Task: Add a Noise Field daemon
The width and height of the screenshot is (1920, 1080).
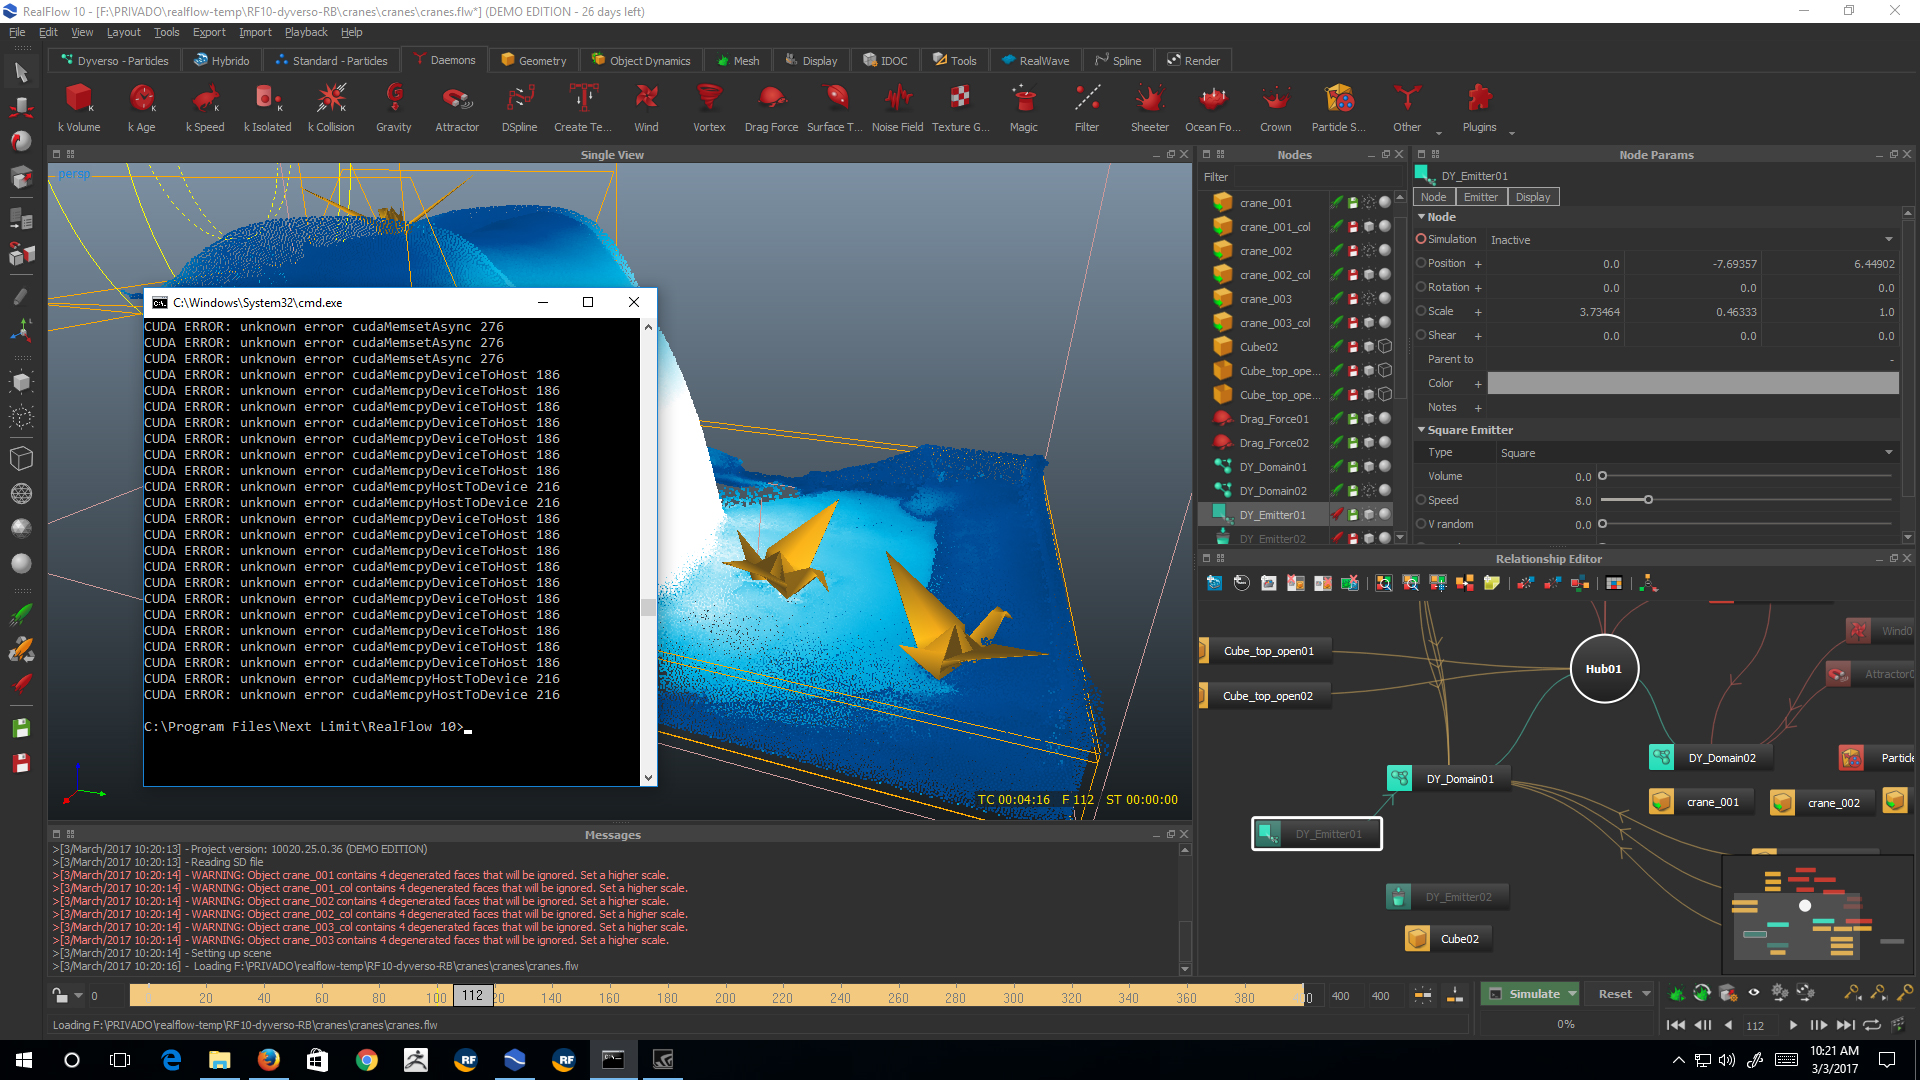Action: coord(897,107)
